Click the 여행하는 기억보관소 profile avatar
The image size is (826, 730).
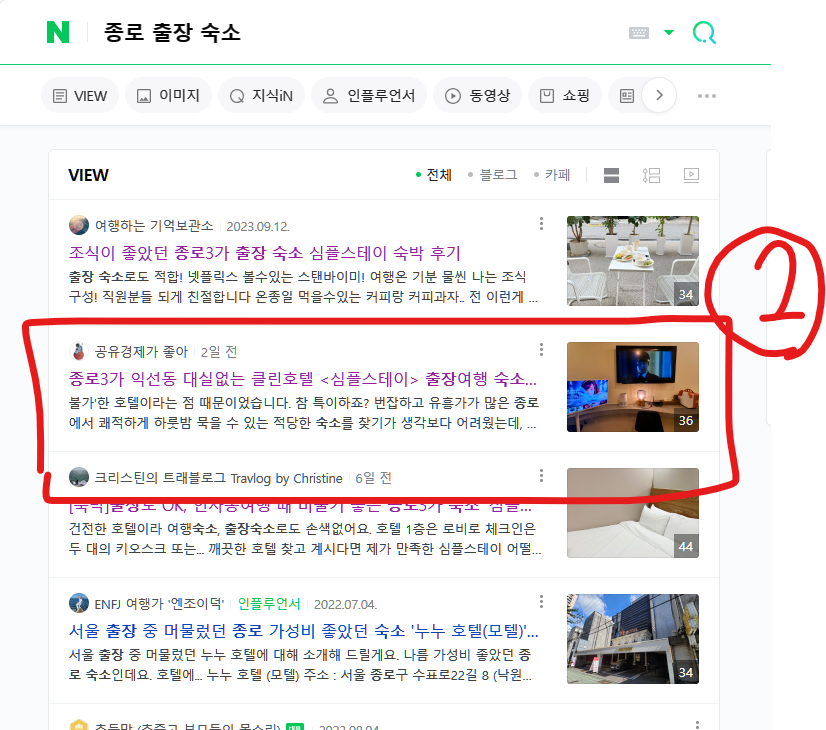pyautogui.click(x=78, y=225)
